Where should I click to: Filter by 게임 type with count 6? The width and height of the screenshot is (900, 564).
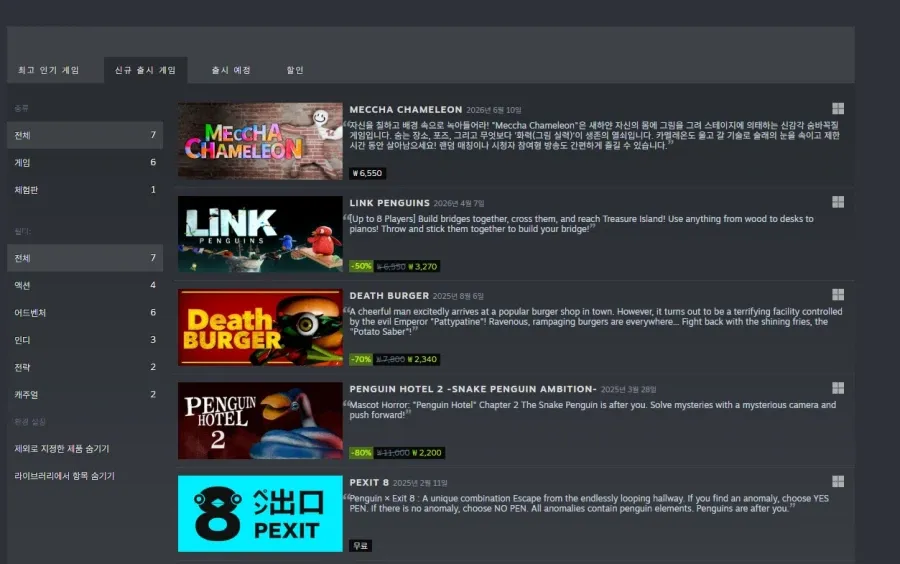click(x=85, y=162)
